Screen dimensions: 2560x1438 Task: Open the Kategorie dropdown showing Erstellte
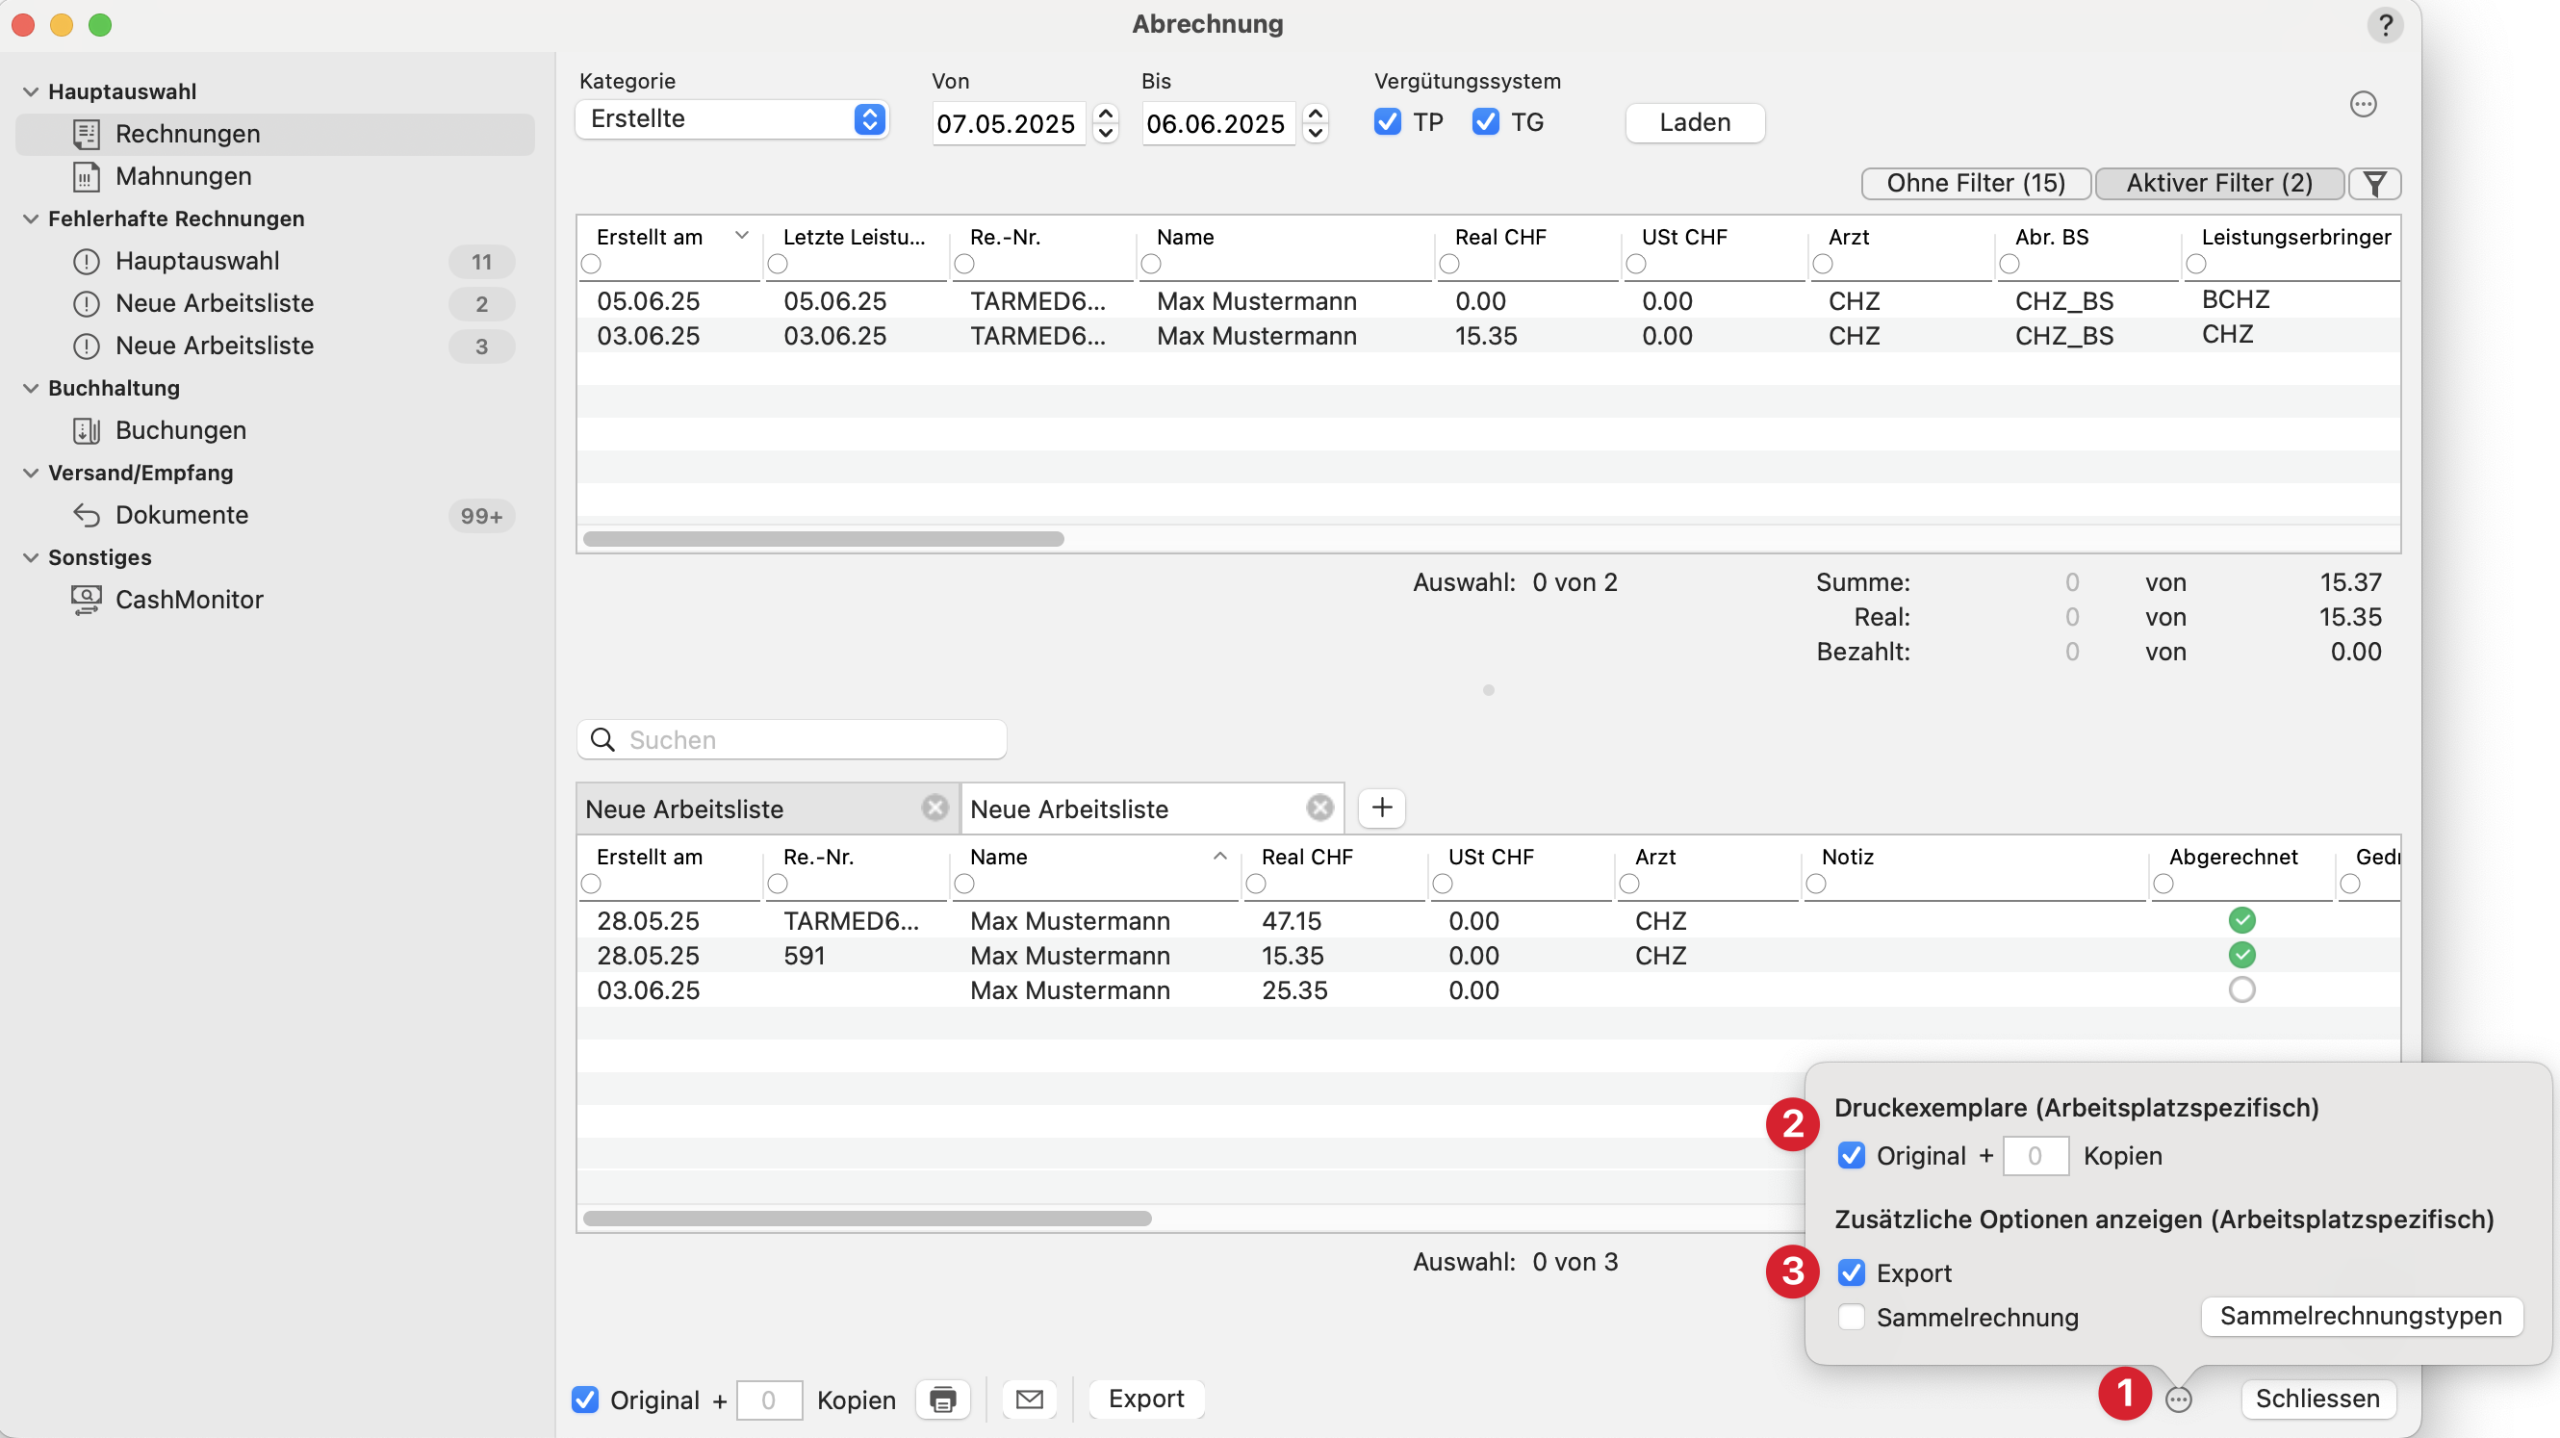(733, 119)
